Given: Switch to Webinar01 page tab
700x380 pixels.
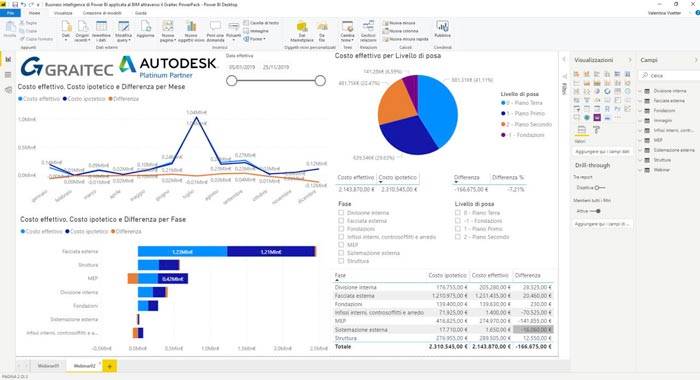Looking at the screenshot, I should [48, 366].
